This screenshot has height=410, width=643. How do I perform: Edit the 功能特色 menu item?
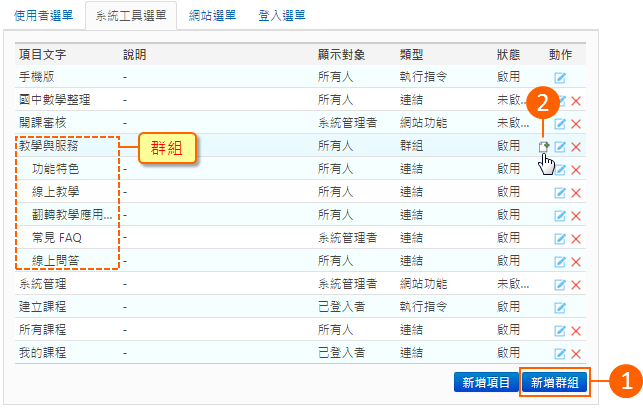tap(561, 169)
